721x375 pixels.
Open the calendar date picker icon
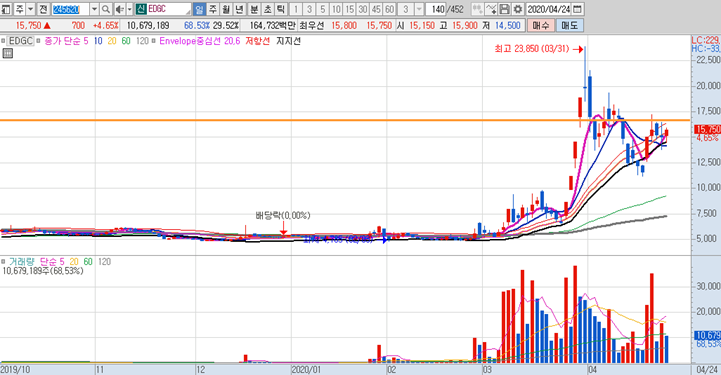578,9
